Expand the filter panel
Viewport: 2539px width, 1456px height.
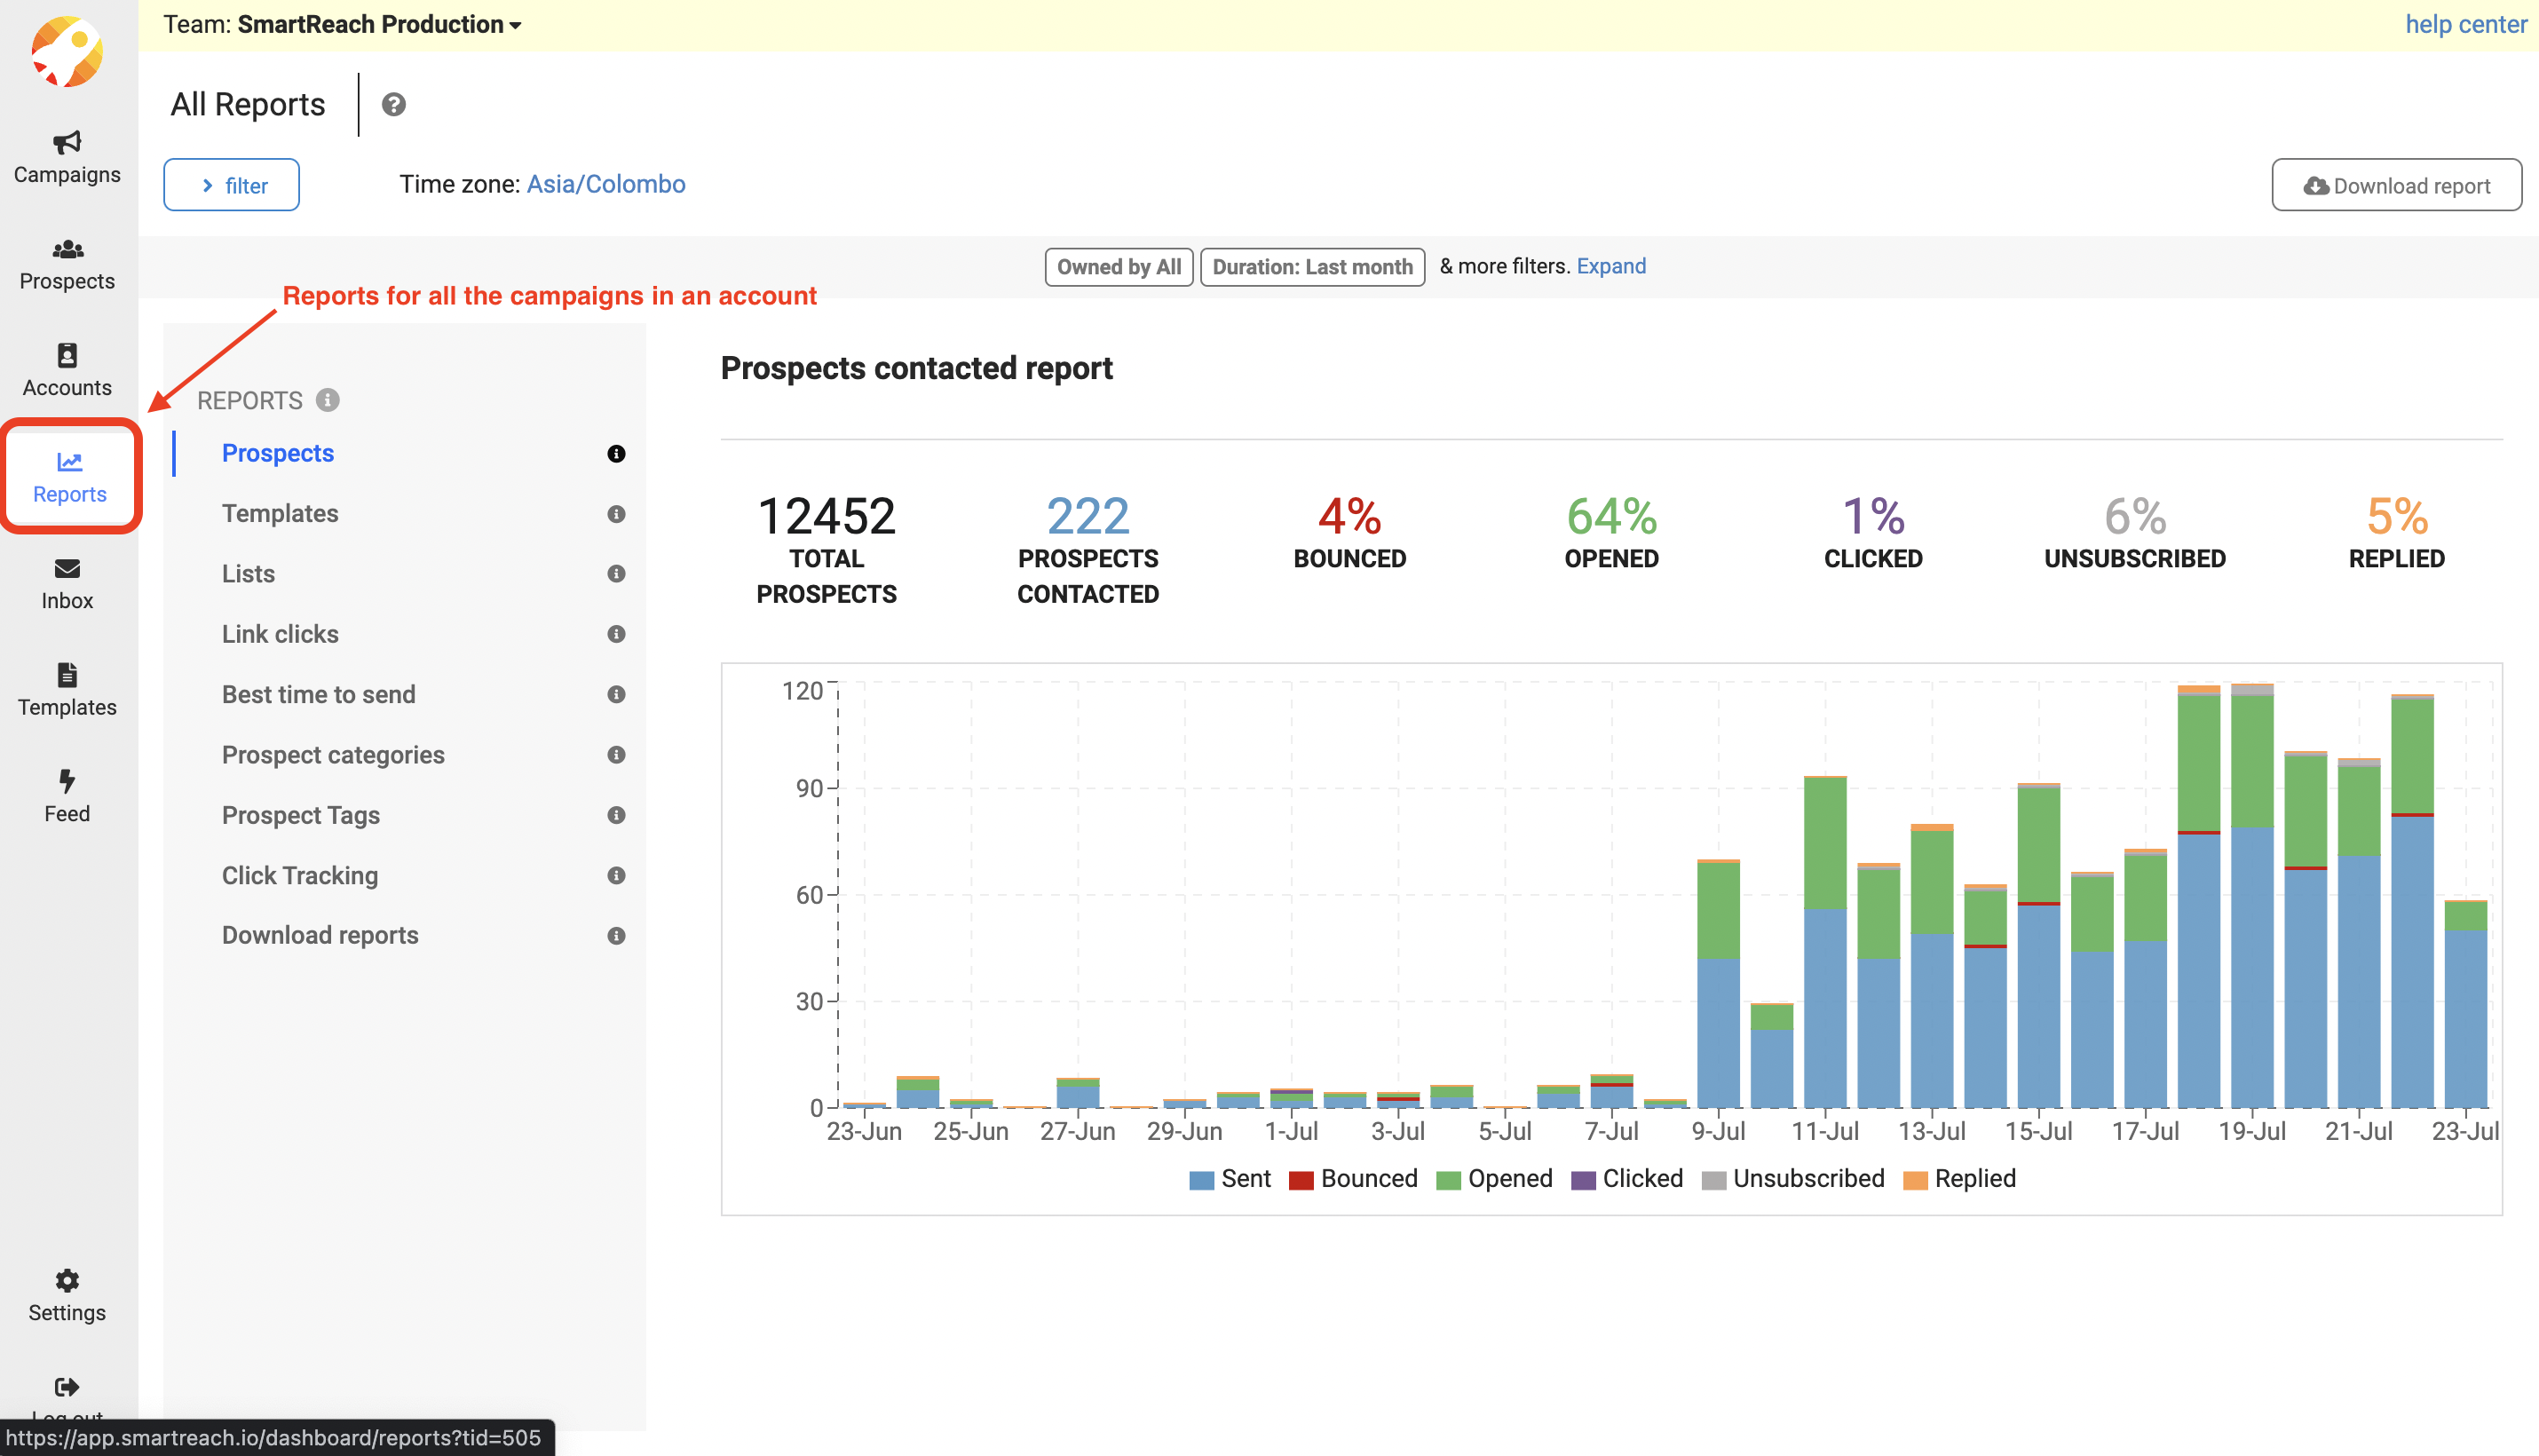232,185
